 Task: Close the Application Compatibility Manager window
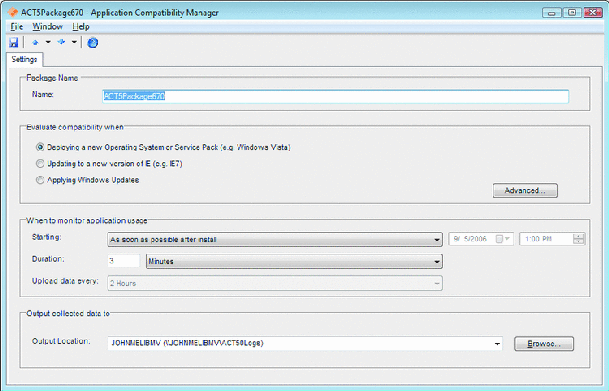click(593, 13)
